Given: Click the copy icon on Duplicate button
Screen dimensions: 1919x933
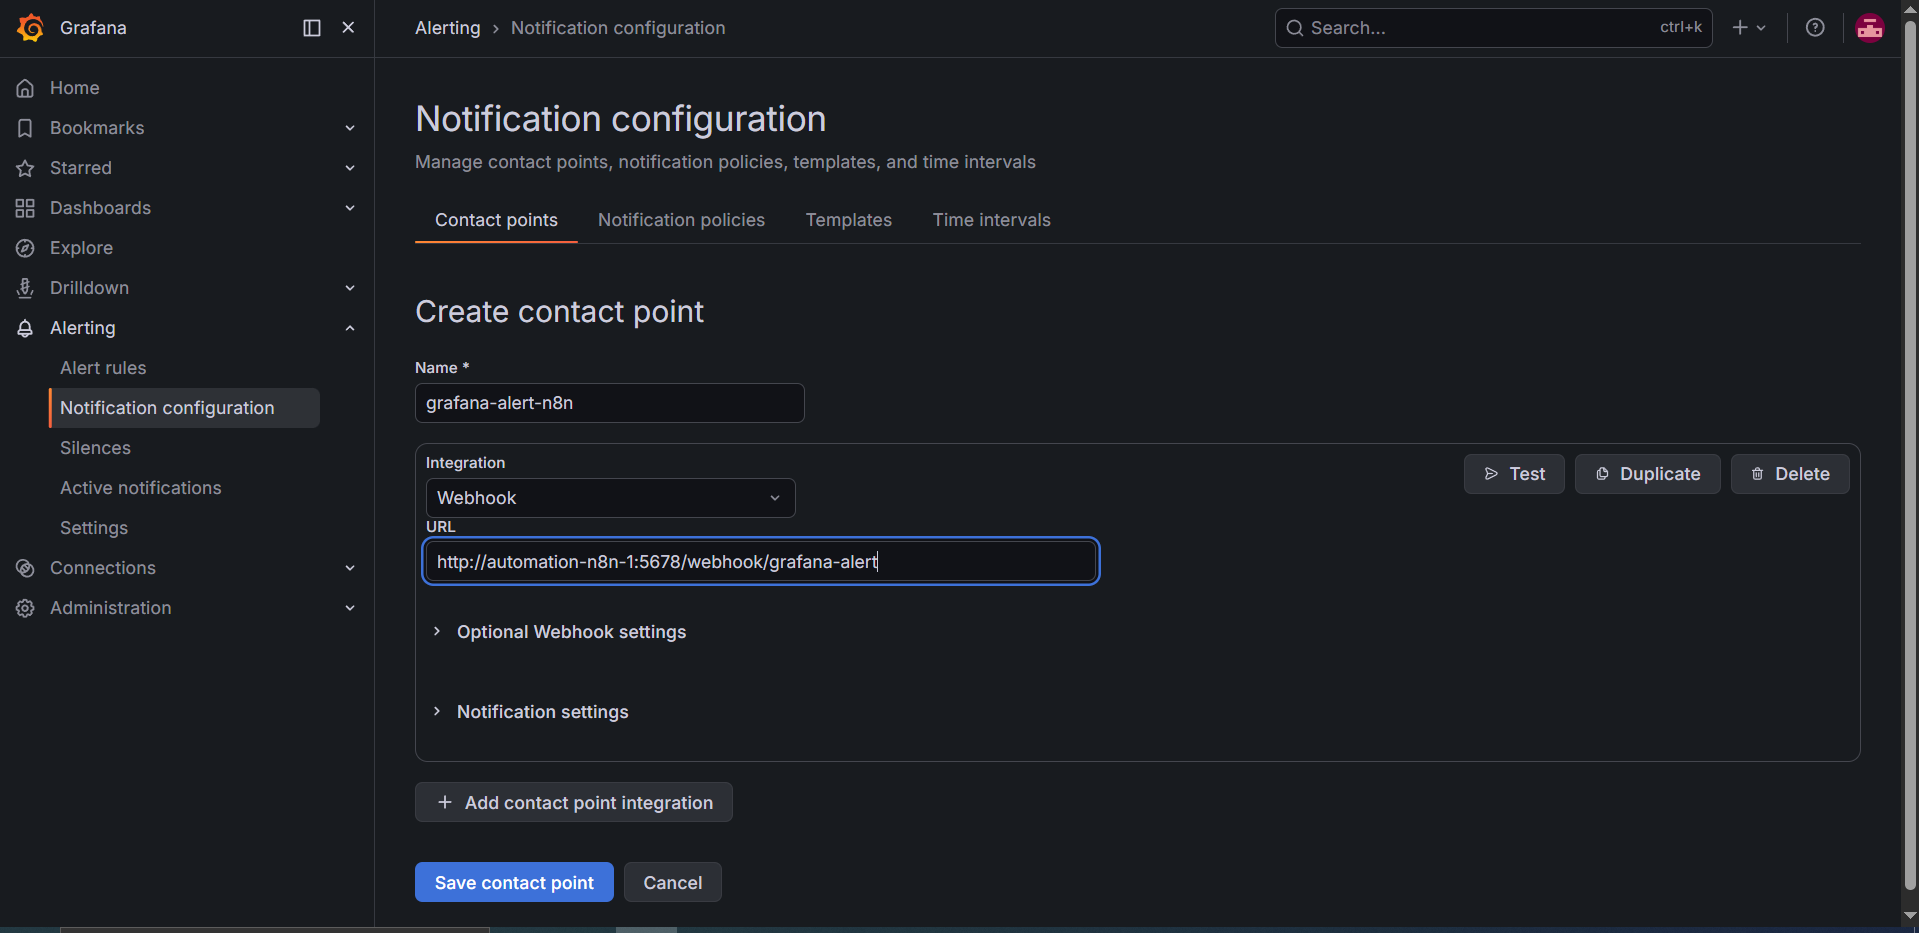Looking at the screenshot, I should [1602, 474].
